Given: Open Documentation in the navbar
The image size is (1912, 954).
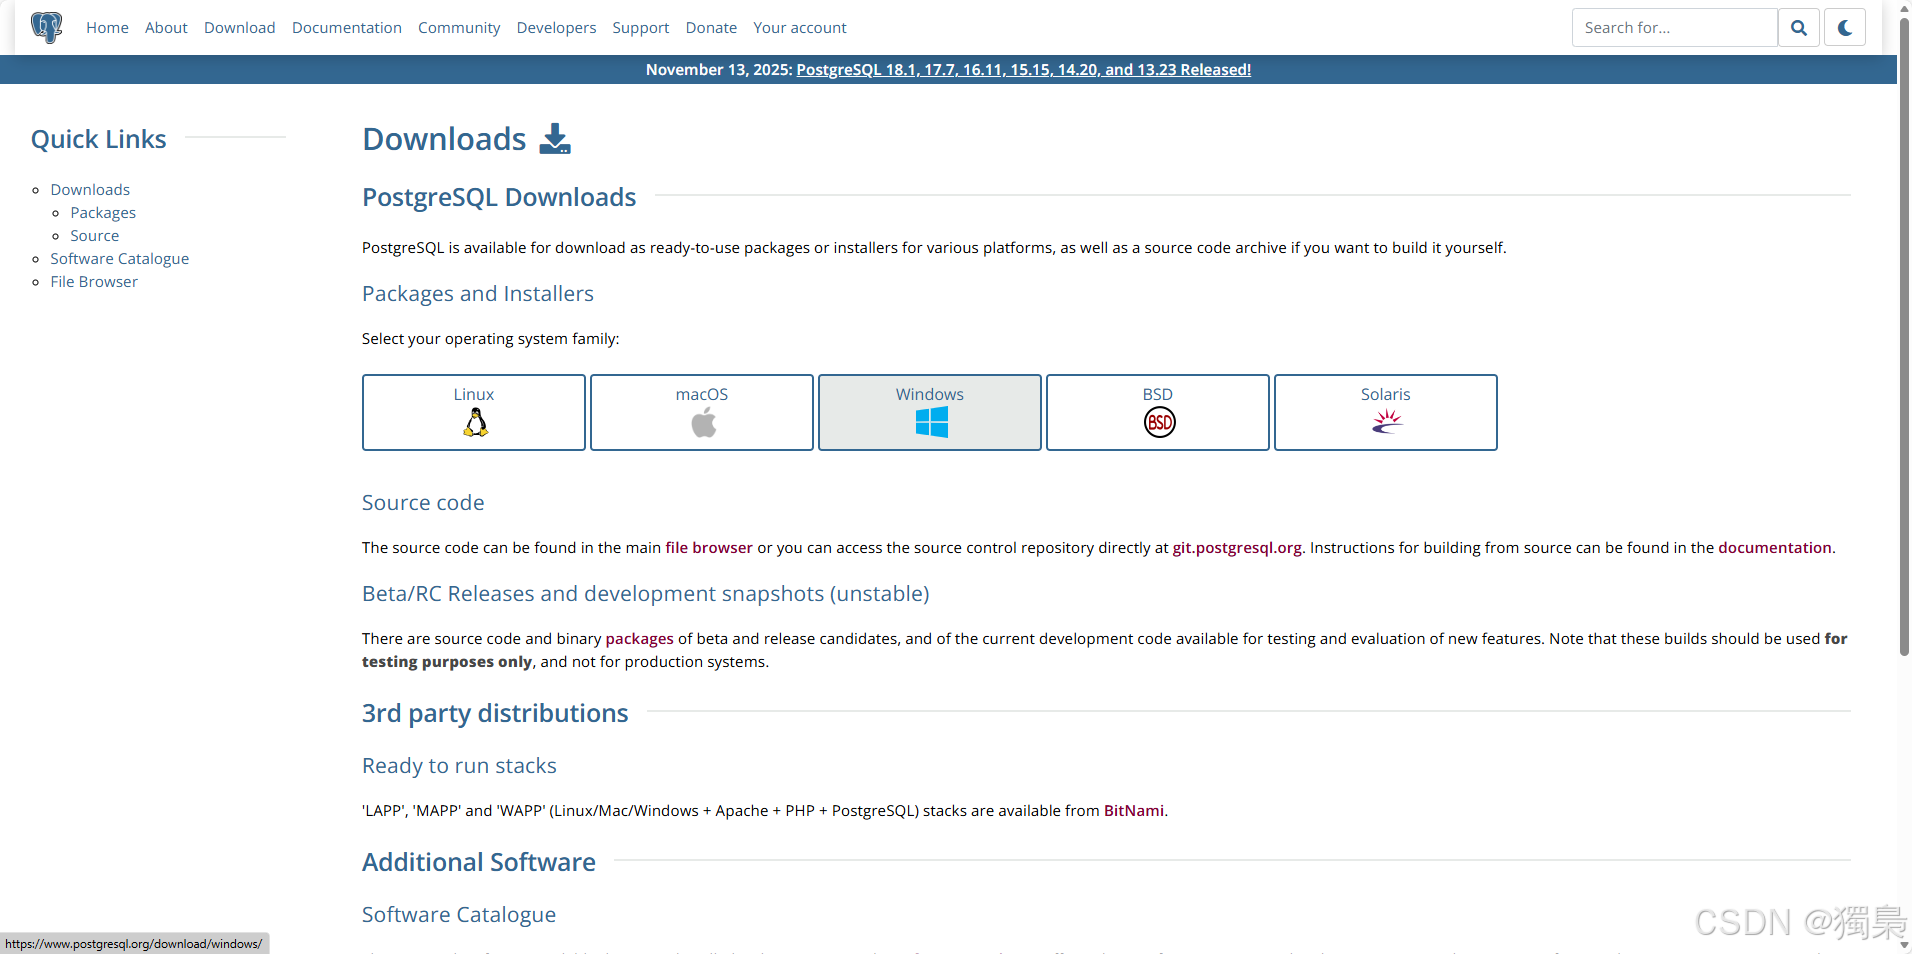Looking at the screenshot, I should (347, 28).
